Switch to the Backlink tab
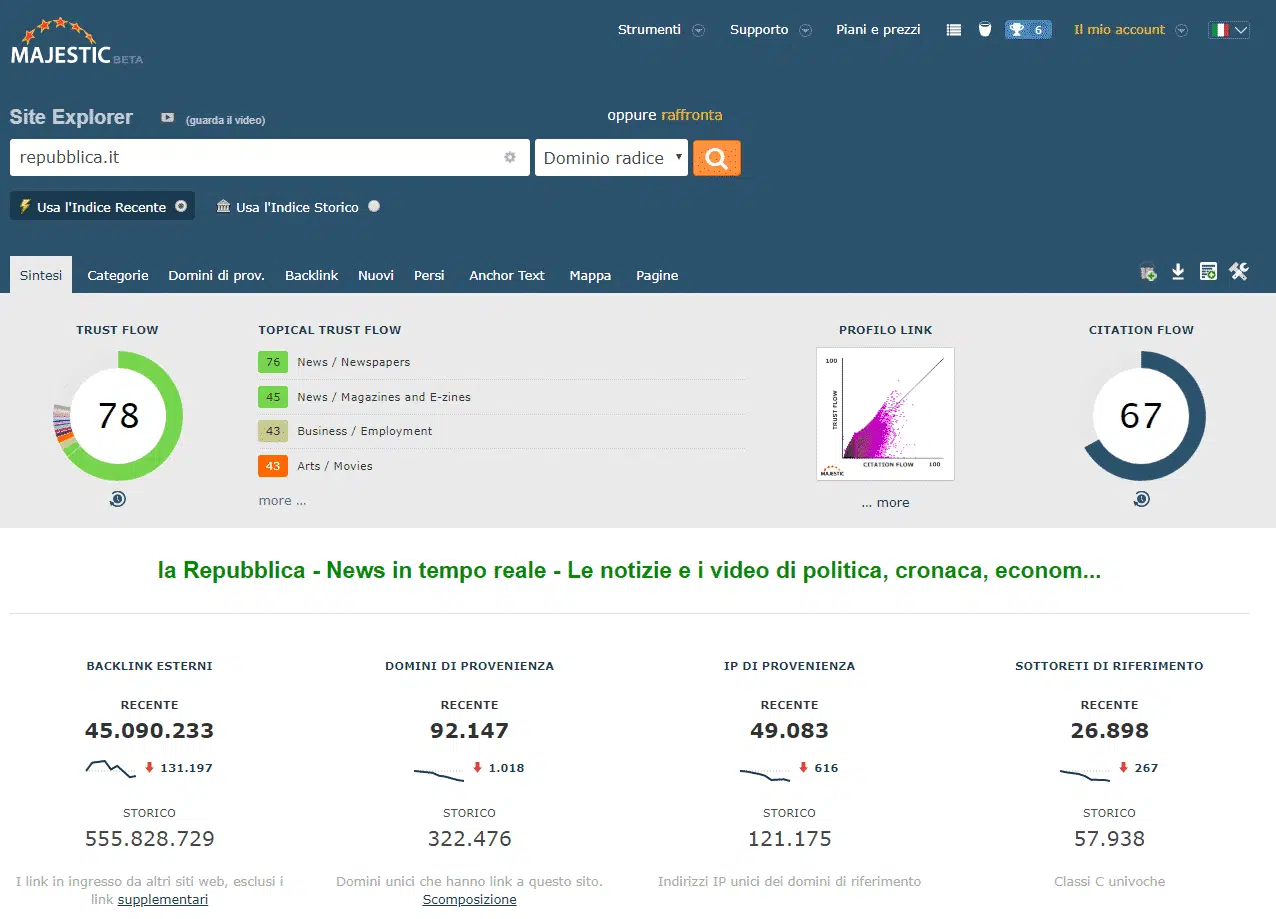 312,275
